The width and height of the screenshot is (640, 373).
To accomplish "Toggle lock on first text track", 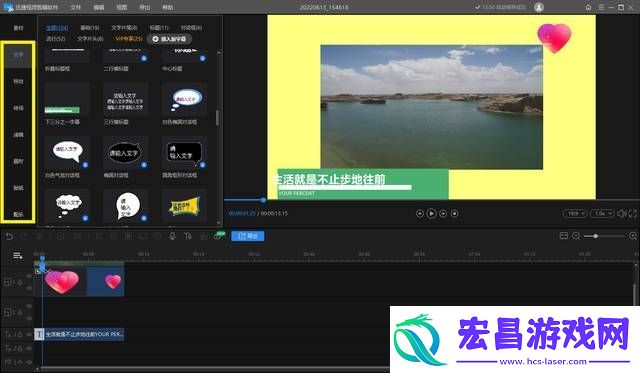I will point(20,334).
